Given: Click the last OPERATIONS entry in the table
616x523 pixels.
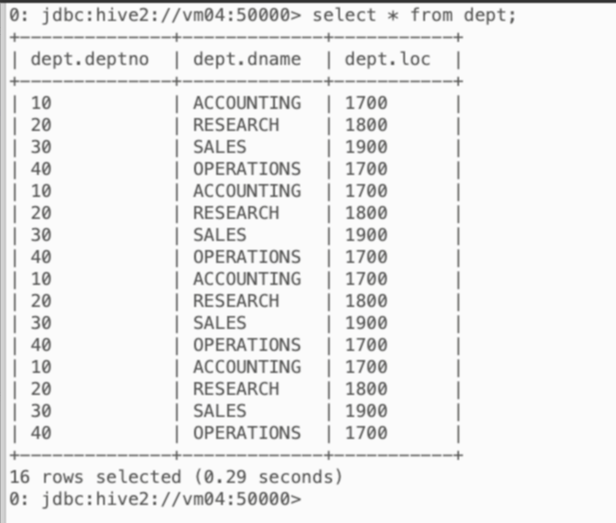Looking at the screenshot, I should [x=247, y=433].
